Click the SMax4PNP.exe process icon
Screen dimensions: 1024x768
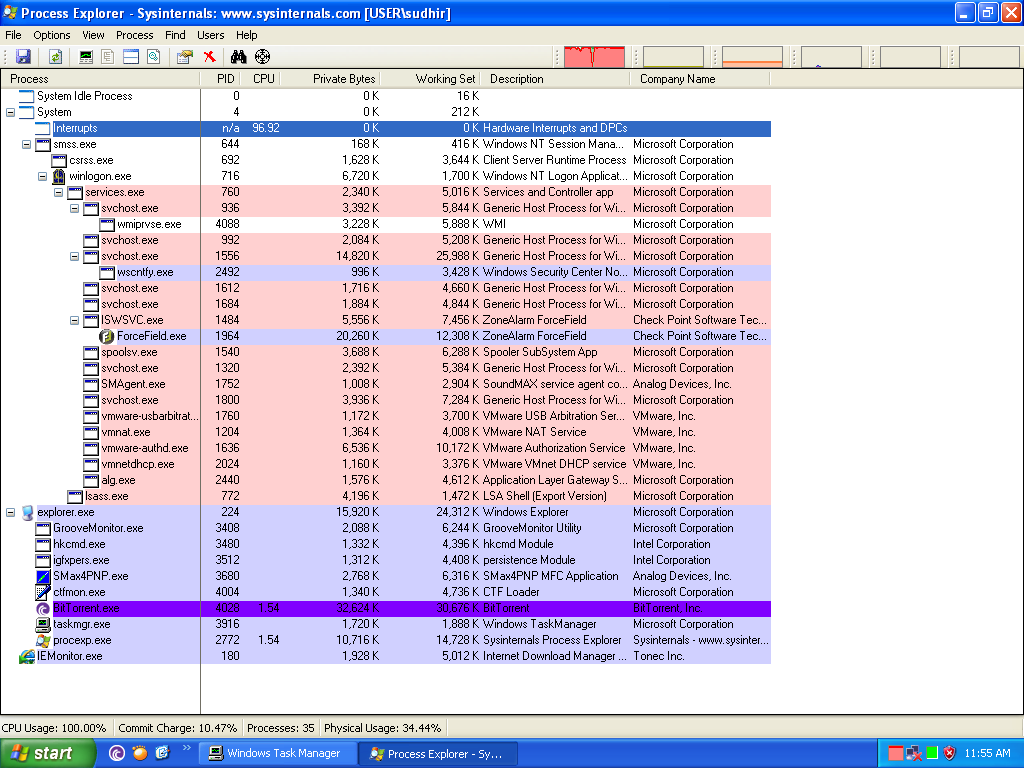coord(43,577)
